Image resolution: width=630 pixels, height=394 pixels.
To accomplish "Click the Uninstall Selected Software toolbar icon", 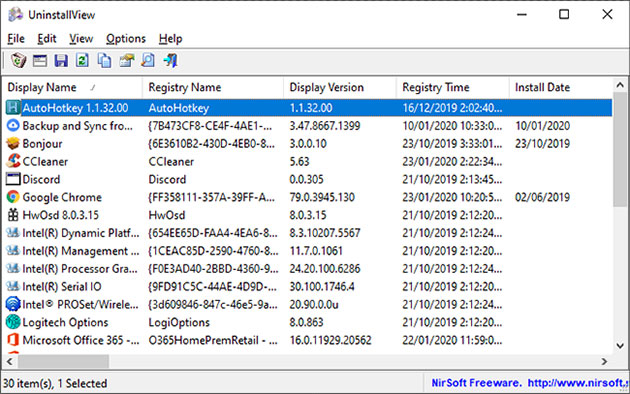I will point(18,61).
